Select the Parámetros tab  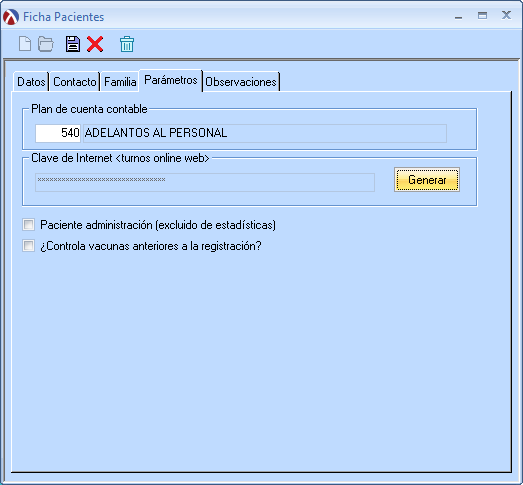tap(171, 80)
